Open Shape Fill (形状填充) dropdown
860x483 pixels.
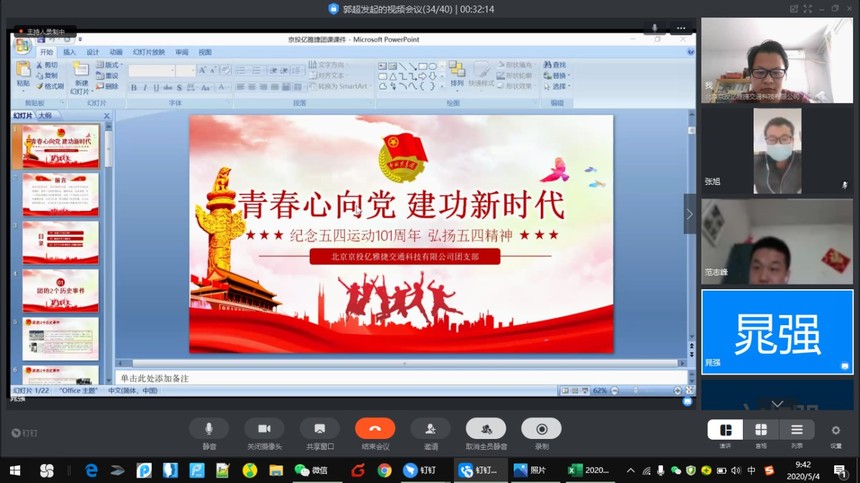coord(515,65)
